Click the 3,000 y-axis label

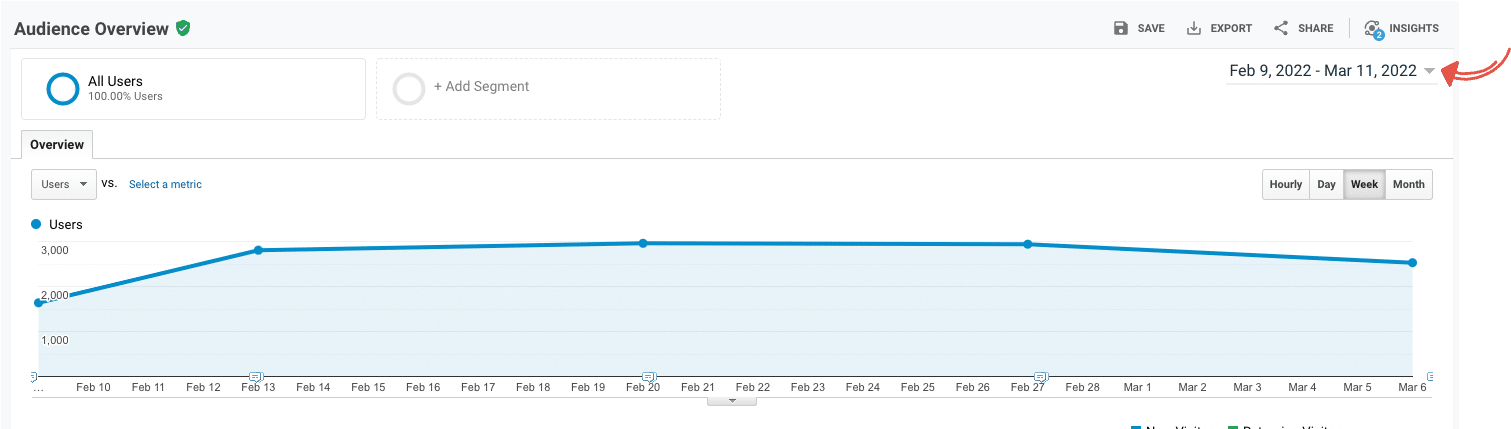(54, 250)
